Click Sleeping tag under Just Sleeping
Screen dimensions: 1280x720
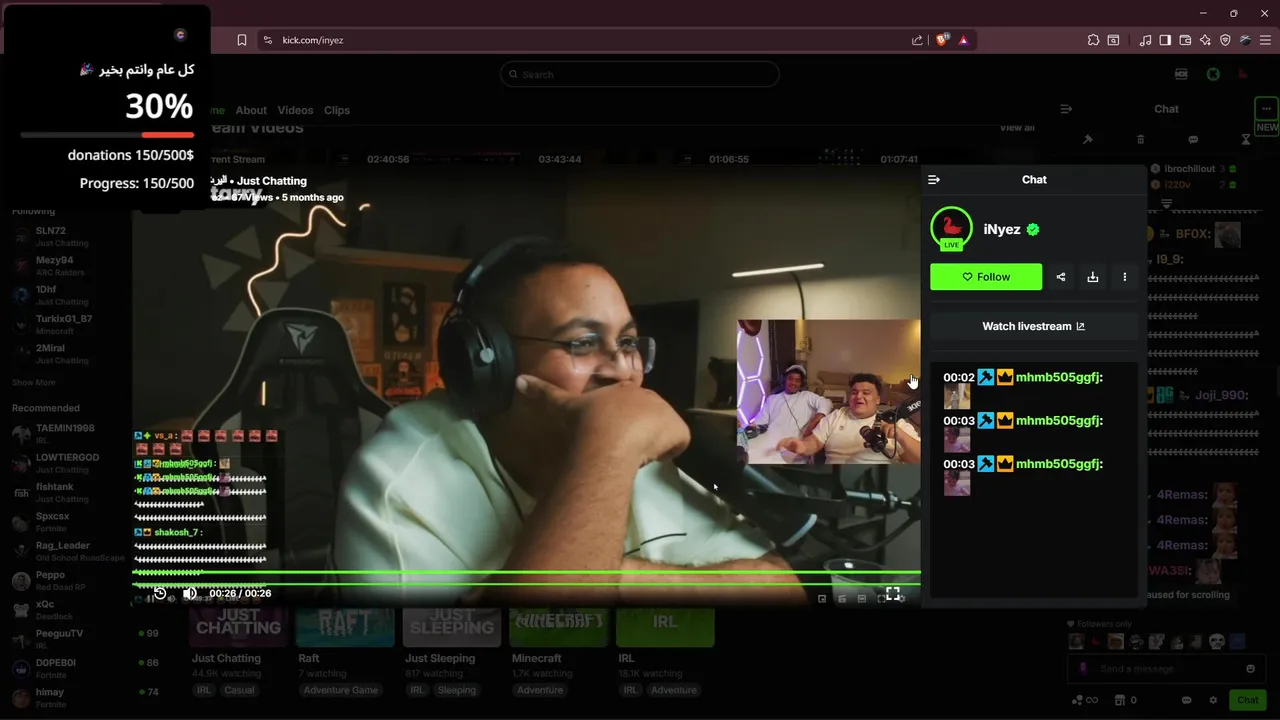click(x=457, y=690)
